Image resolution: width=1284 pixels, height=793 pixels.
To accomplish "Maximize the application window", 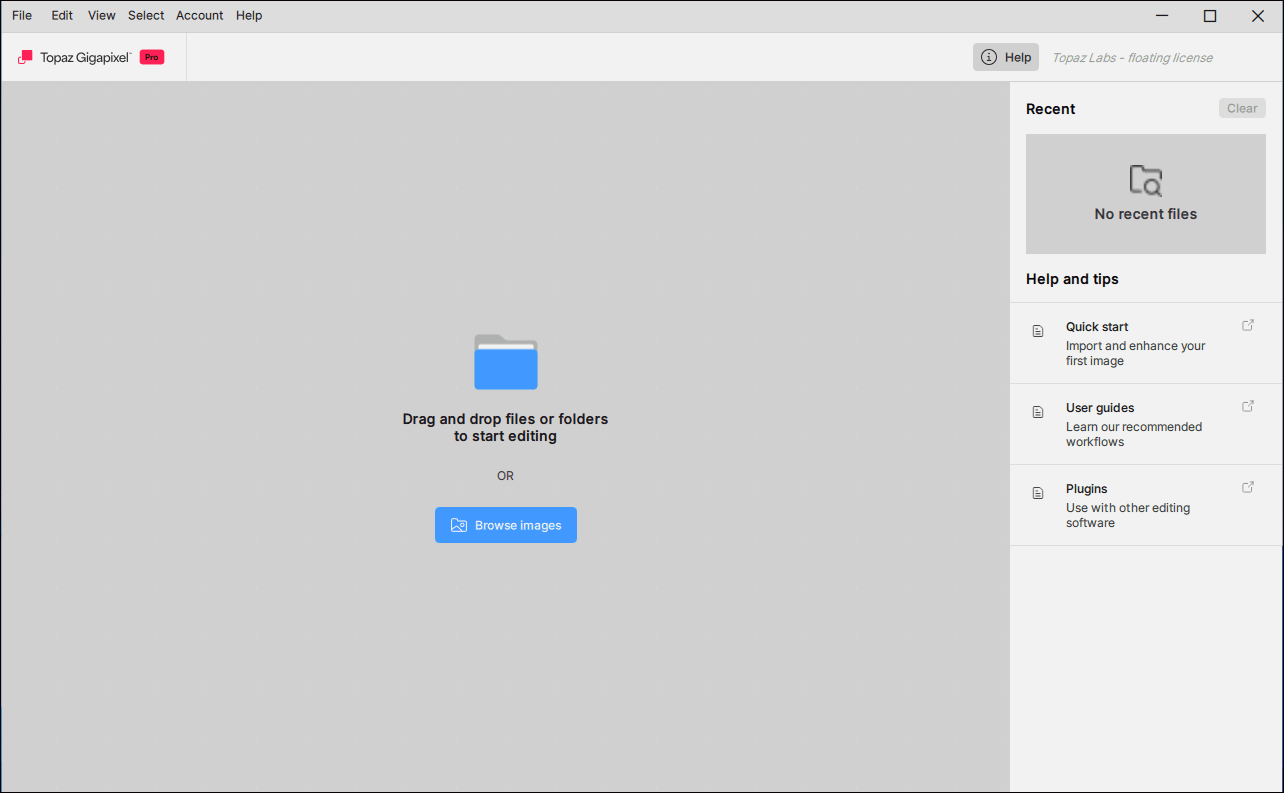I will pyautogui.click(x=1210, y=16).
